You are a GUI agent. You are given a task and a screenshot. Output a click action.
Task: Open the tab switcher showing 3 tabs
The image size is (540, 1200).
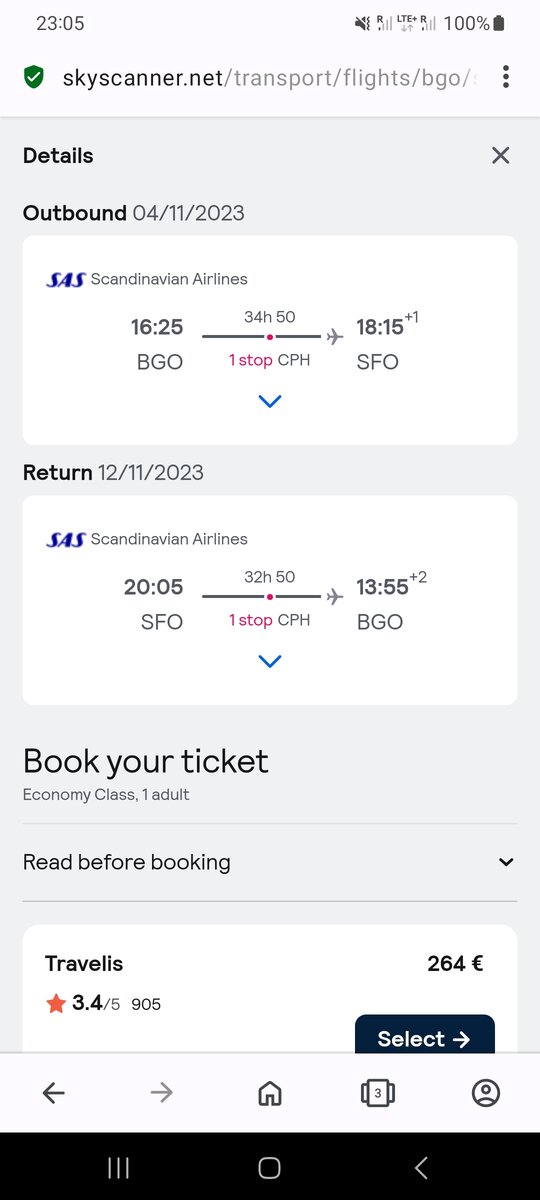tap(378, 1093)
